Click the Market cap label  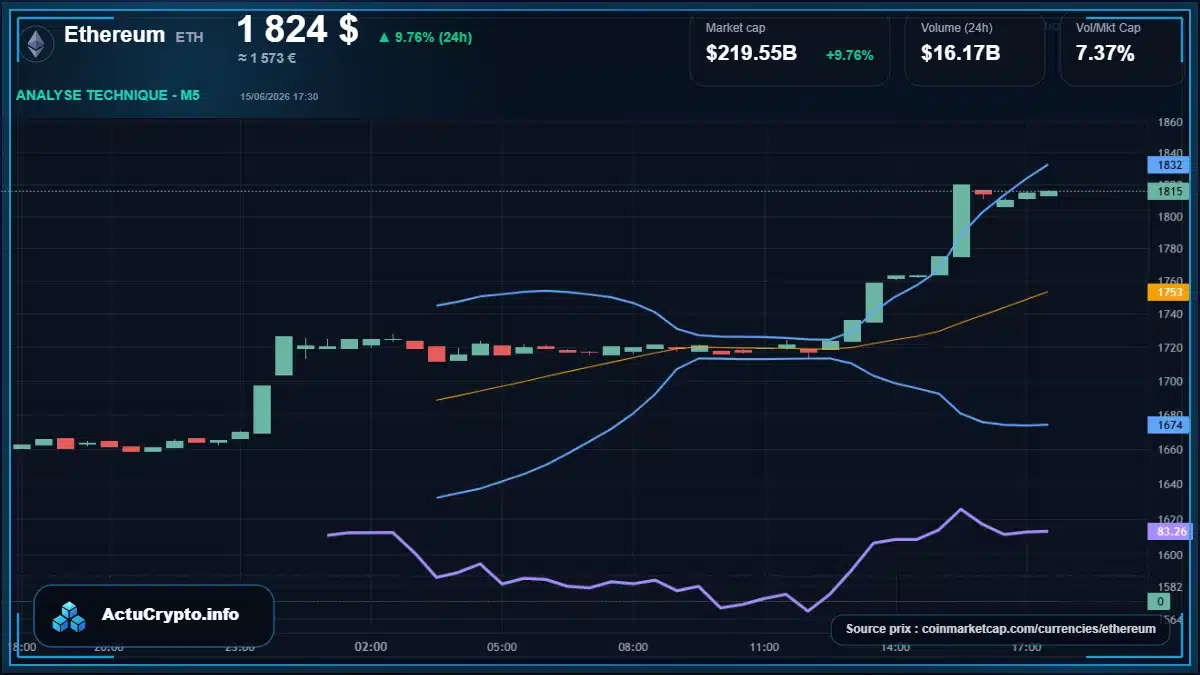735,28
